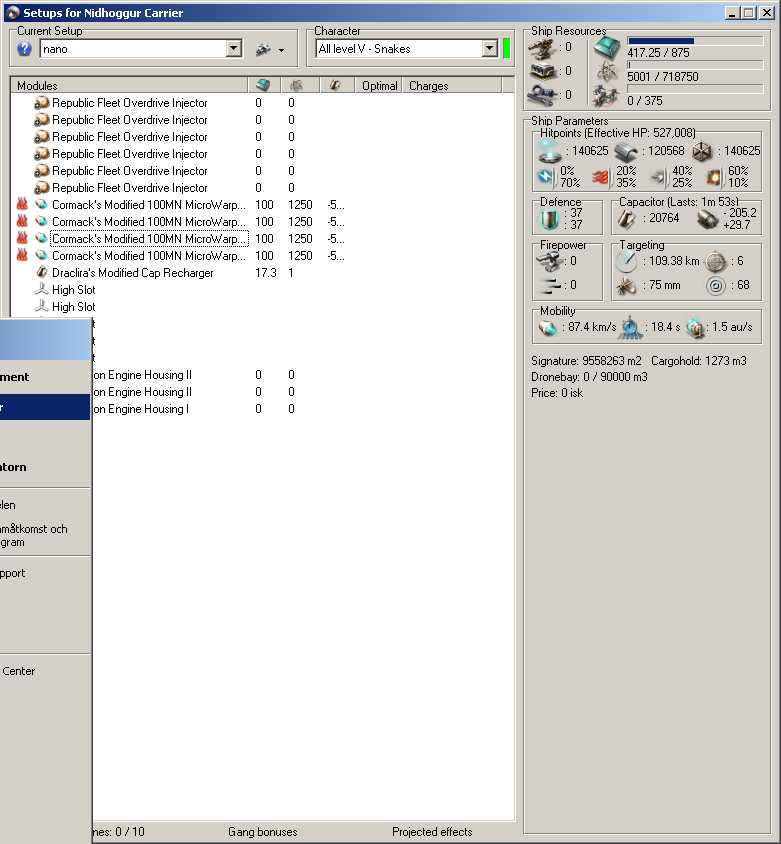Screen dimensions: 781x844
Task: Click the explosive resistance icon 60% 10%
Action: point(714,177)
